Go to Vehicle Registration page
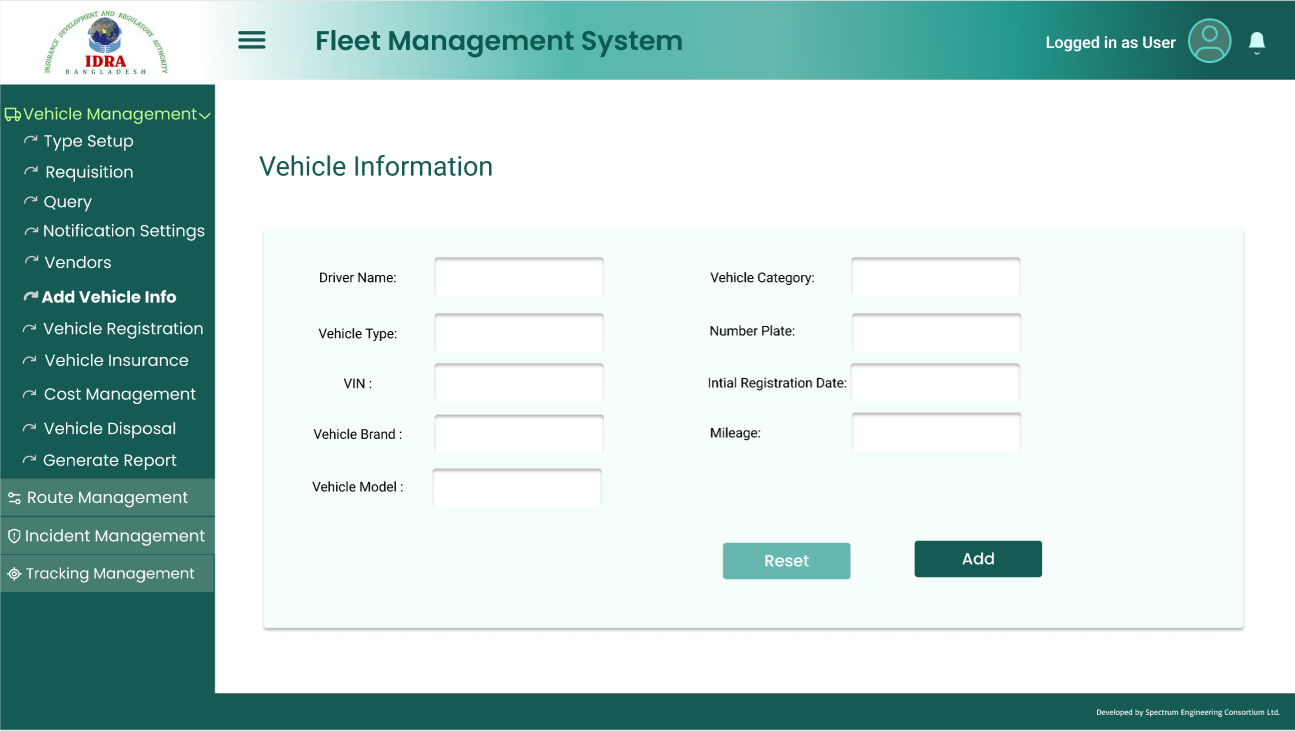Image resolution: width=1295 pixels, height=731 pixels. point(122,329)
